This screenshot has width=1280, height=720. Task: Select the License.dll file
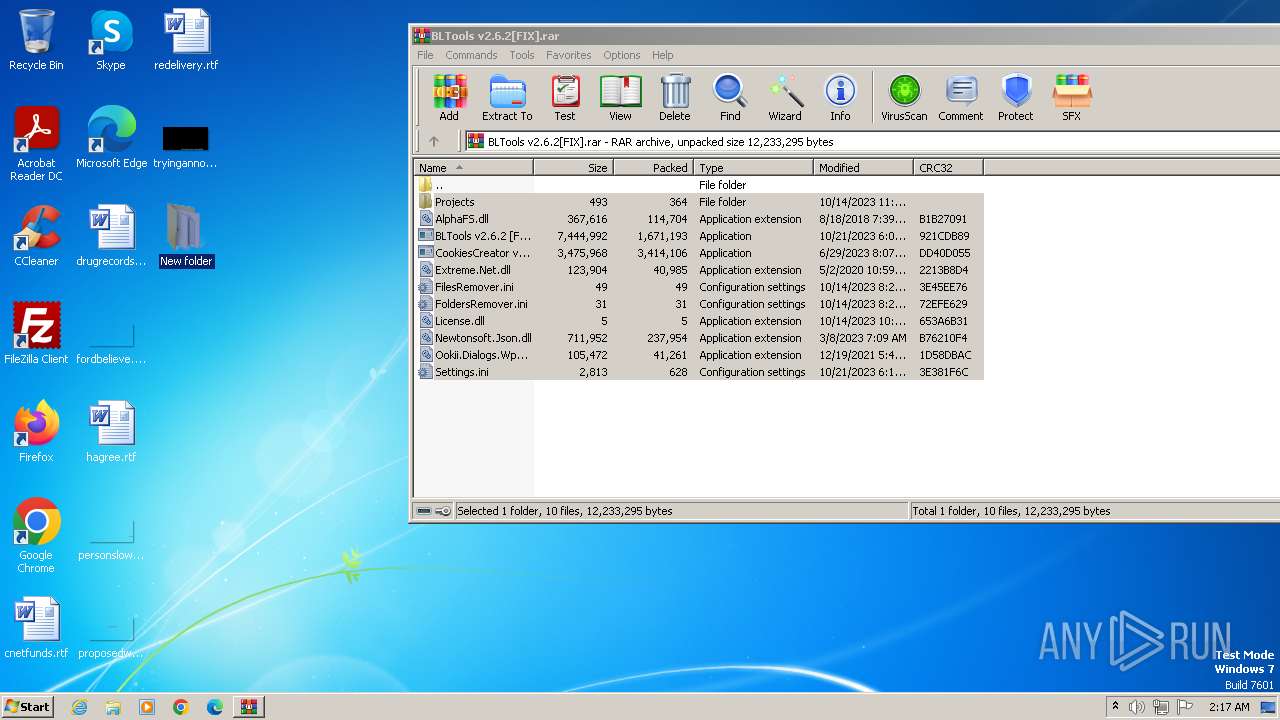click(698, 321)
